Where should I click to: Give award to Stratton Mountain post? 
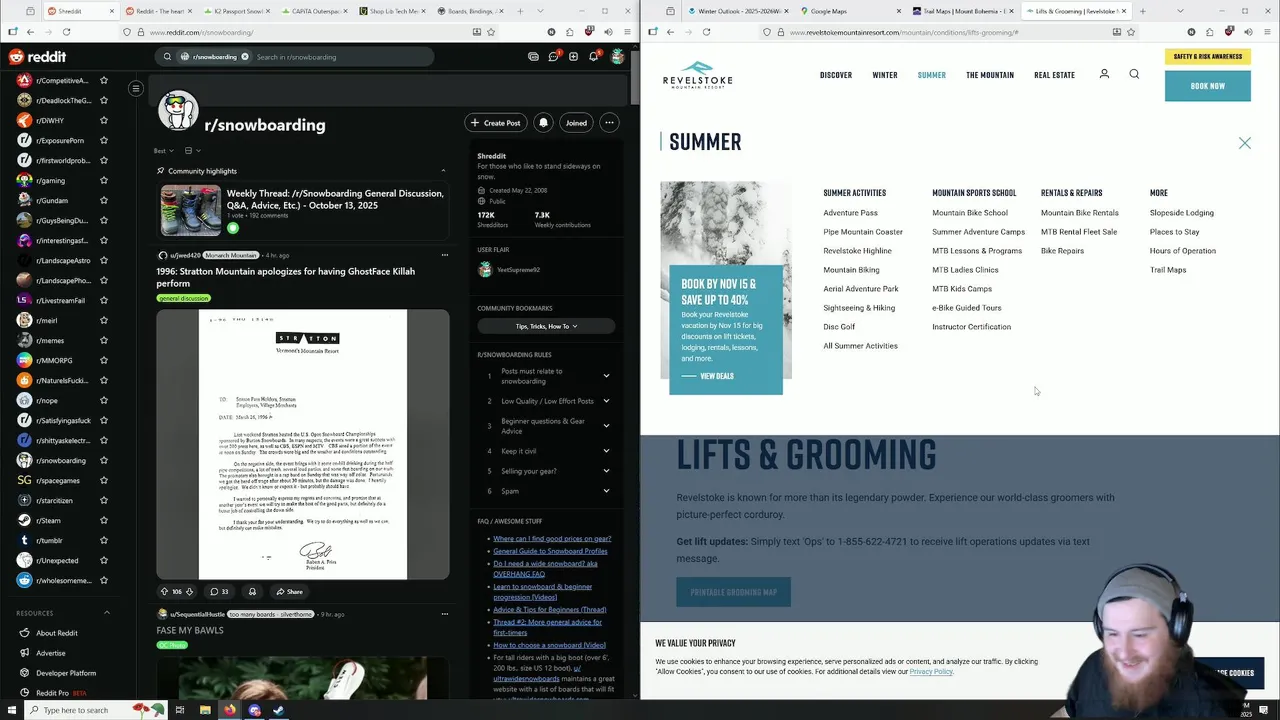[252, 591]
